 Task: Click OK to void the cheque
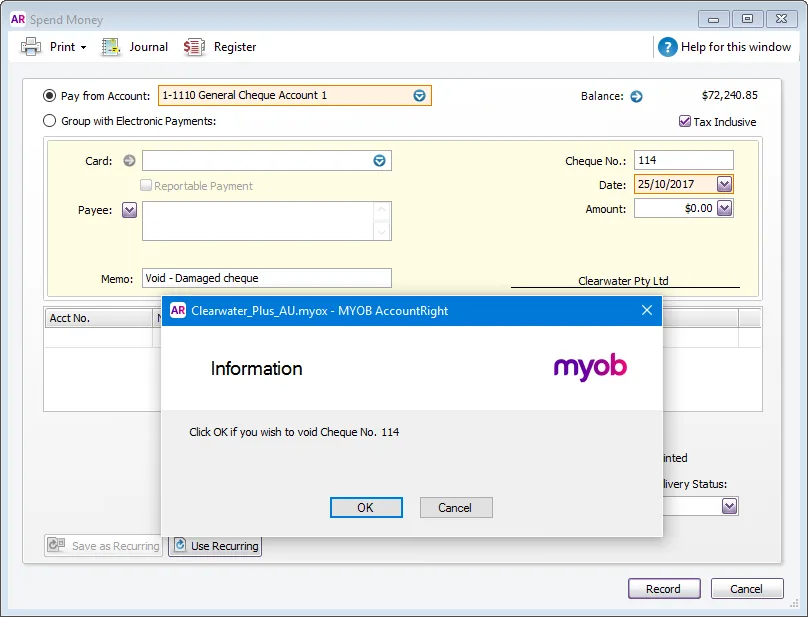[366, 508]
